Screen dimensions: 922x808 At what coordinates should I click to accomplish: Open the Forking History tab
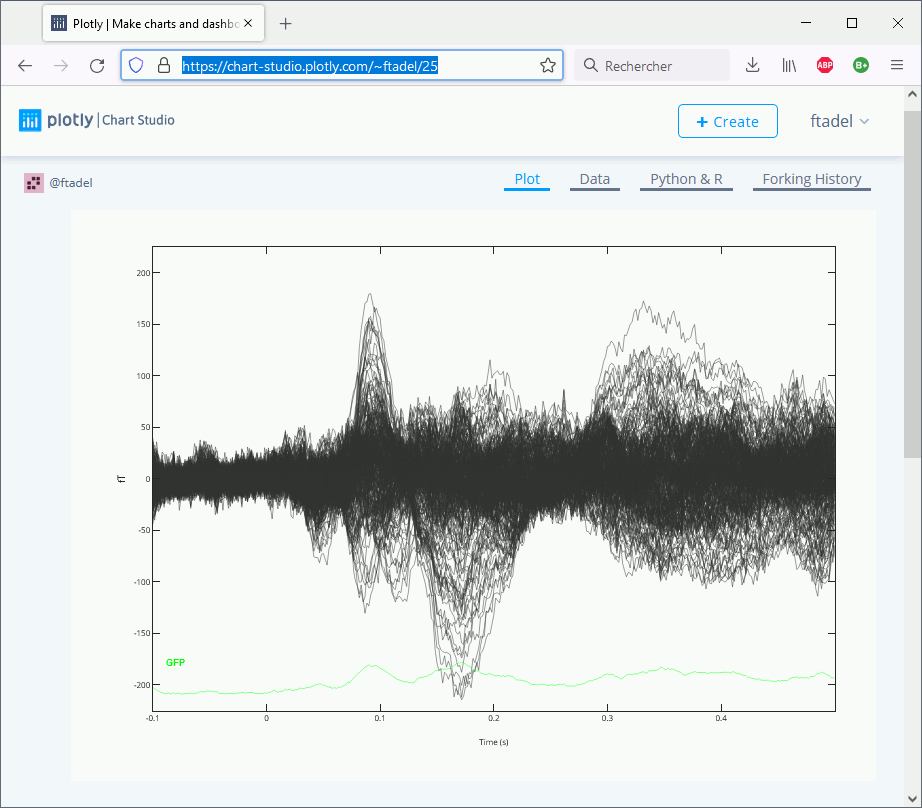point(811,180)
